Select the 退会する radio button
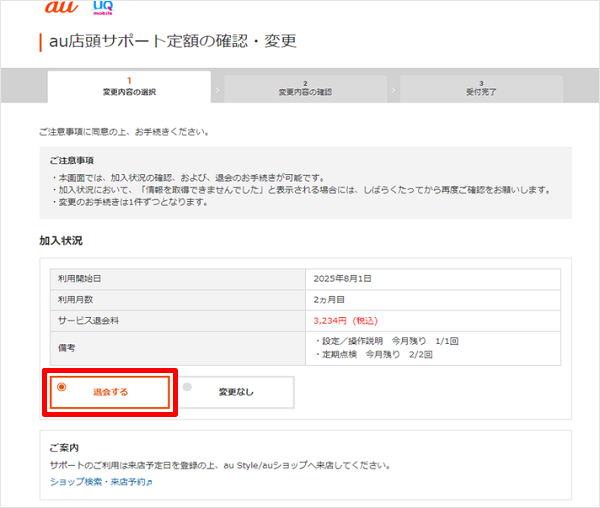Image resolution: width=600 pixels, height=508 pixels. coord(62,386)
